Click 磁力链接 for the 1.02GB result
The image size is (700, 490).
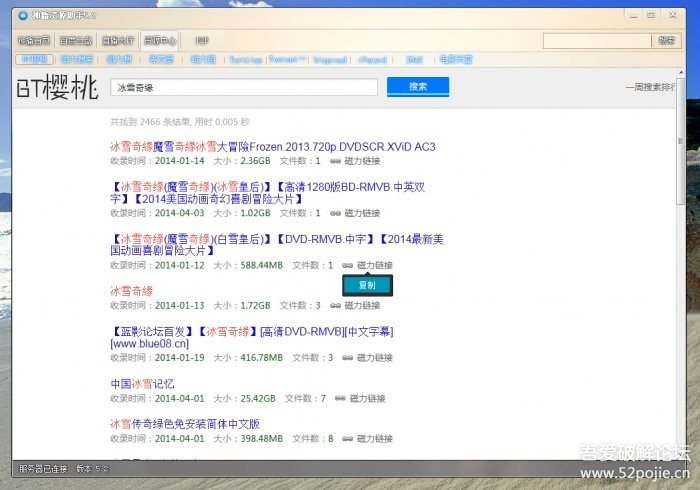point(362,213)
